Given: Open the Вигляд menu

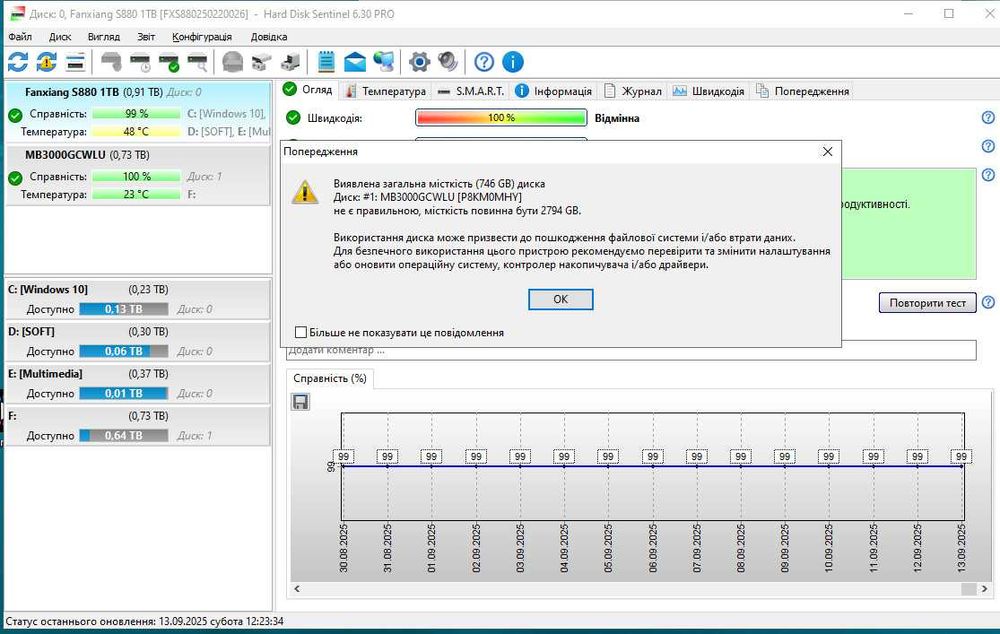Looking at the screenshot, I should pyautogui.click(x=103, y=36).
